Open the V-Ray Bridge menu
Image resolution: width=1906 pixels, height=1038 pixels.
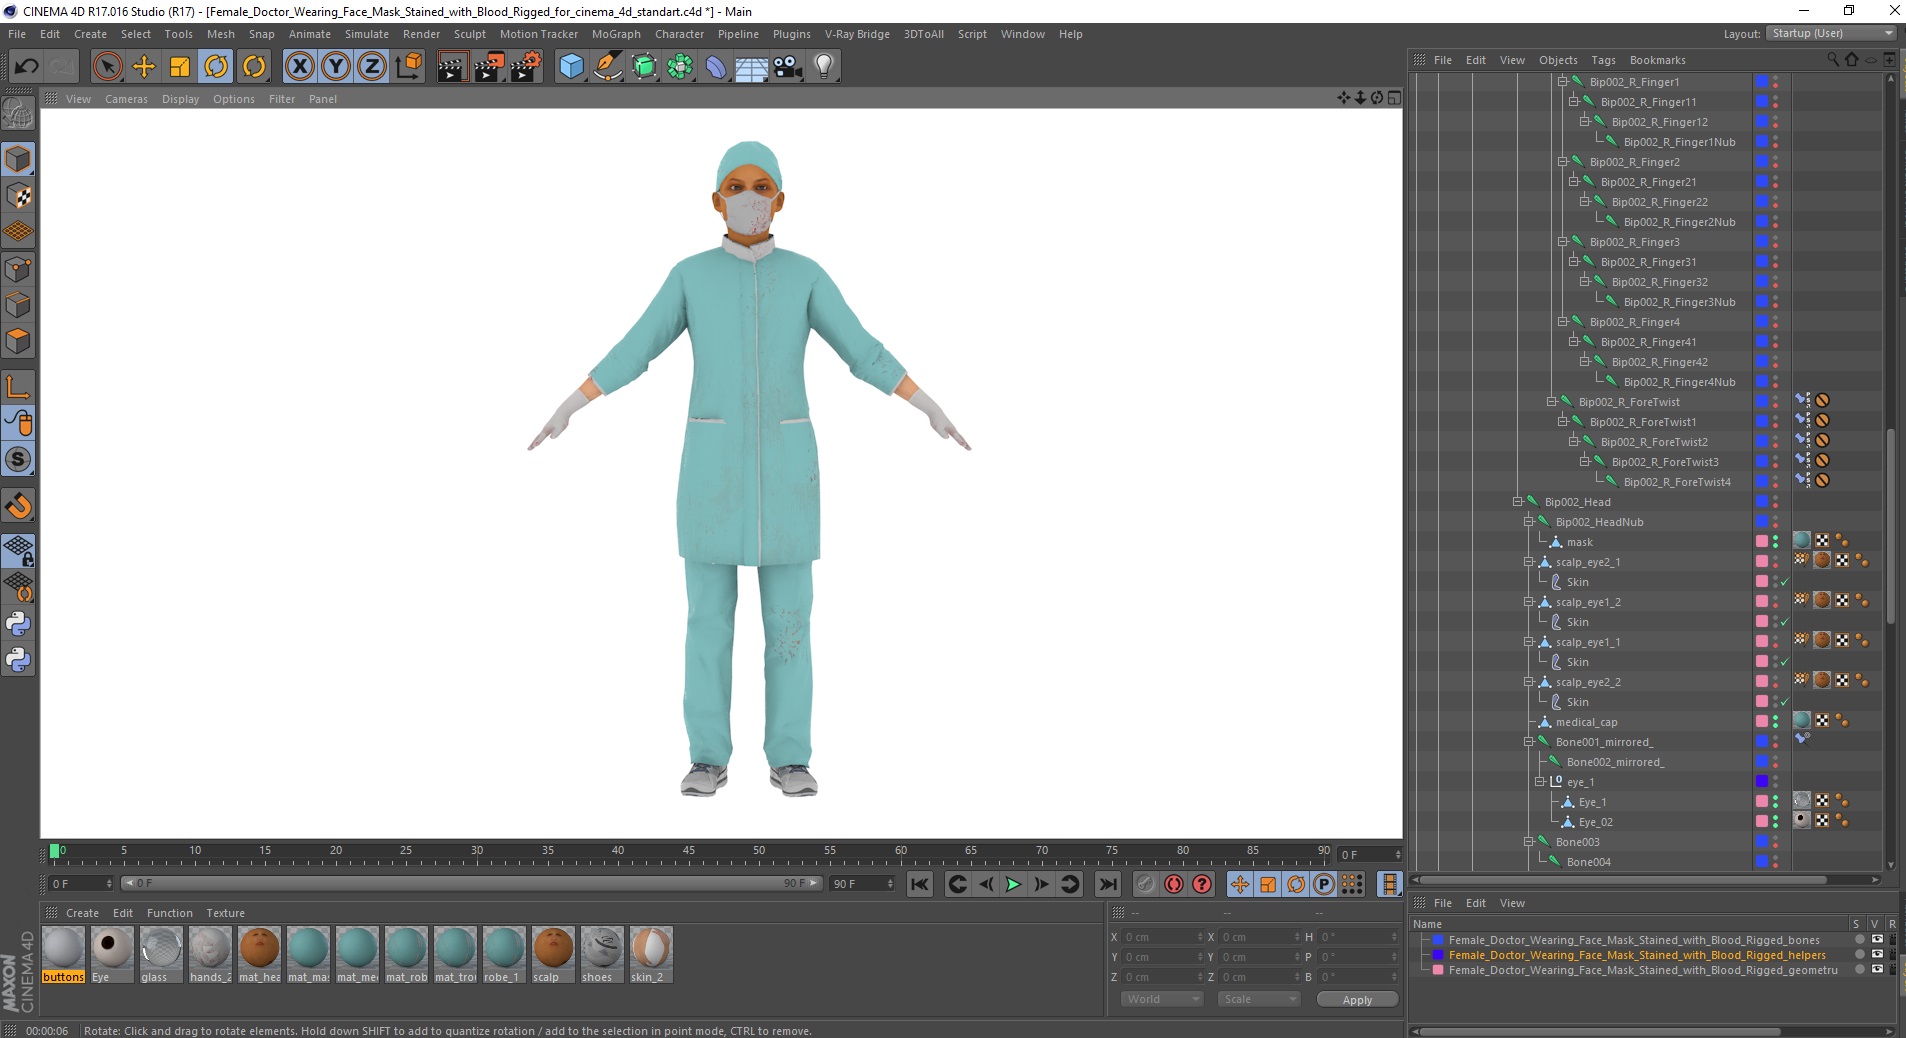coord(857,34)
